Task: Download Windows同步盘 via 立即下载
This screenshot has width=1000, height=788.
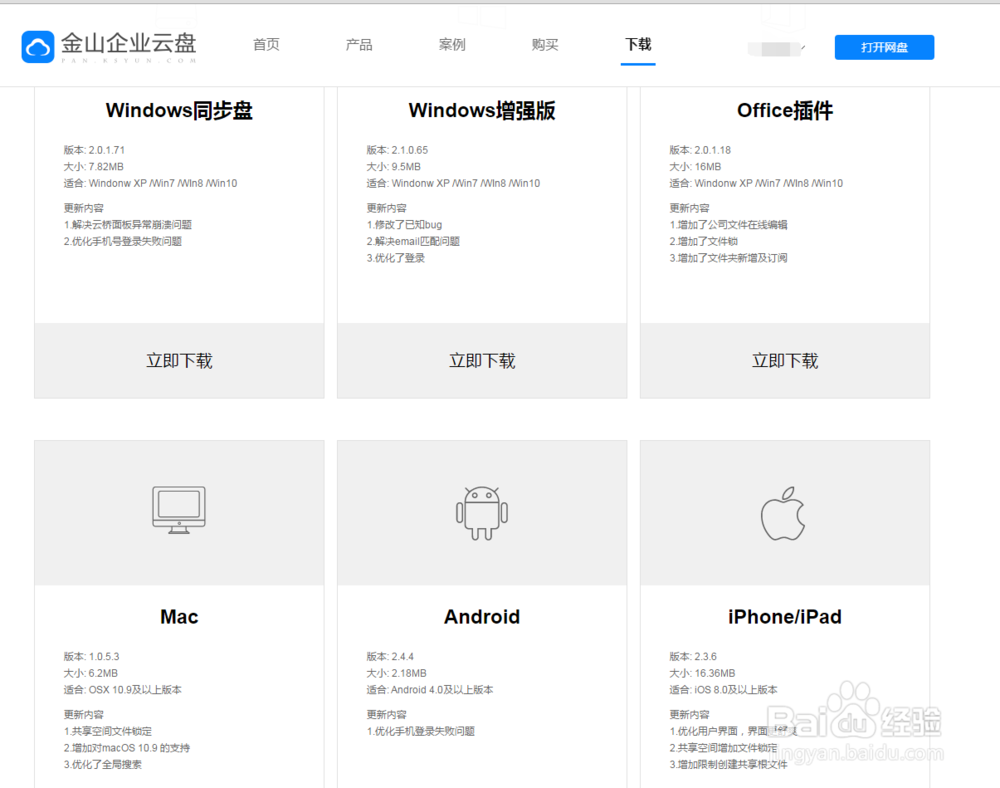Action: (x=179, y=361)
